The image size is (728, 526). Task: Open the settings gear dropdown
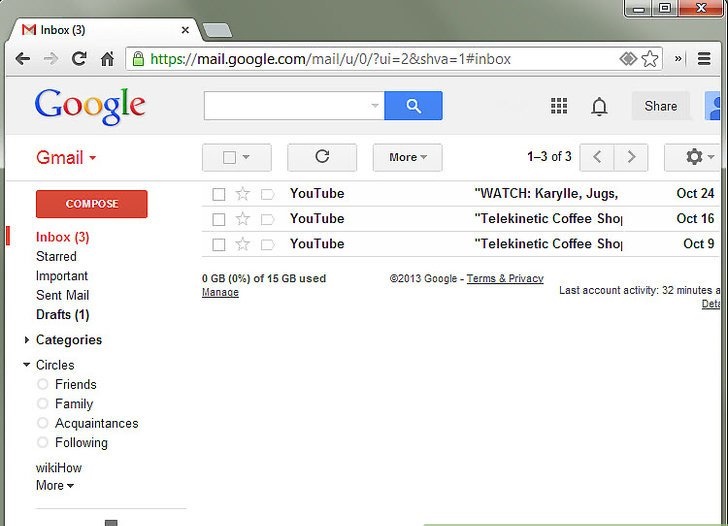[x=699, y=157]
